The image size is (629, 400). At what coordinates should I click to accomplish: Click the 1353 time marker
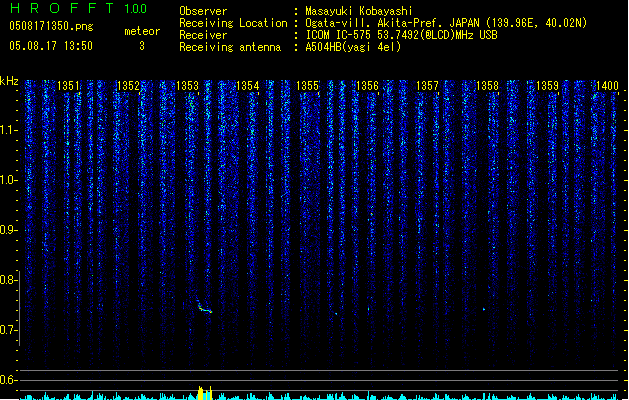pos(187,86)
